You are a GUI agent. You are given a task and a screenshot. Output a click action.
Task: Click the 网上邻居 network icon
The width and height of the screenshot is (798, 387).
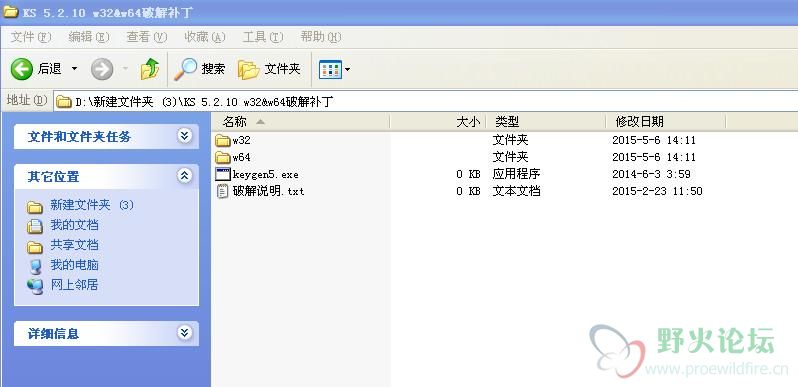coord(35,286)
